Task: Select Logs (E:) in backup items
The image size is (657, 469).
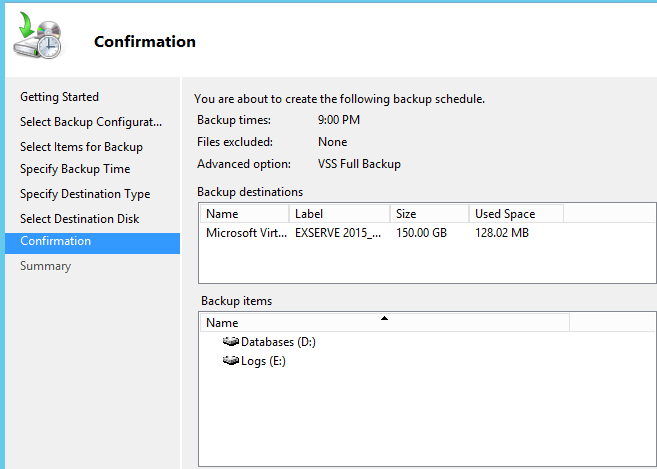Action: (263, 361)
